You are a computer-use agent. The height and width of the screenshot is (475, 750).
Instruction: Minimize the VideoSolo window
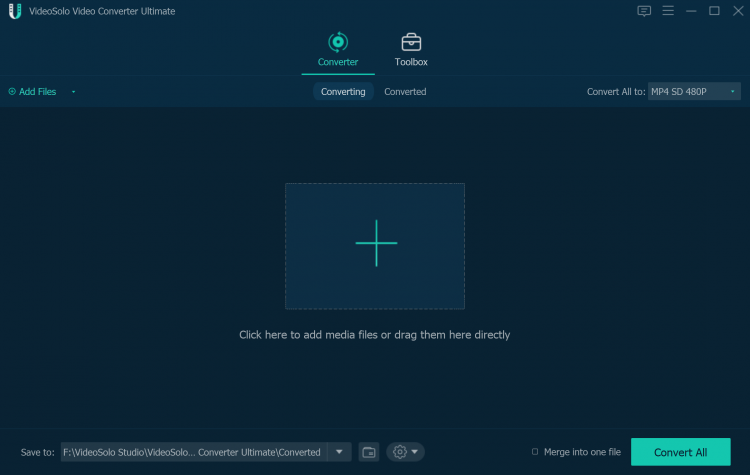(x=691, y=11)
